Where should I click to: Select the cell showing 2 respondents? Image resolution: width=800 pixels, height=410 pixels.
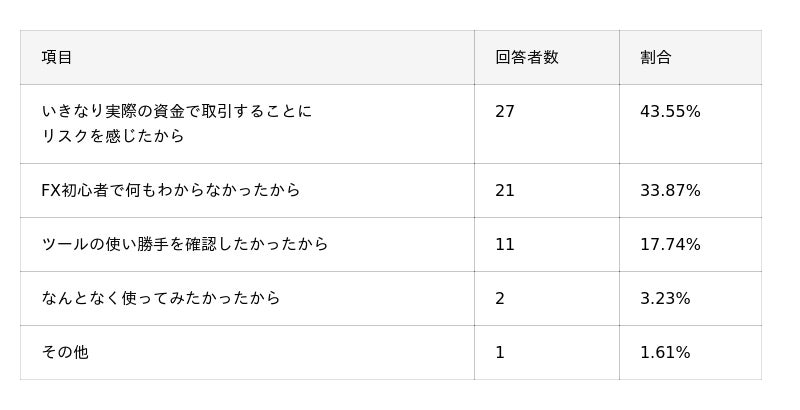500,298
